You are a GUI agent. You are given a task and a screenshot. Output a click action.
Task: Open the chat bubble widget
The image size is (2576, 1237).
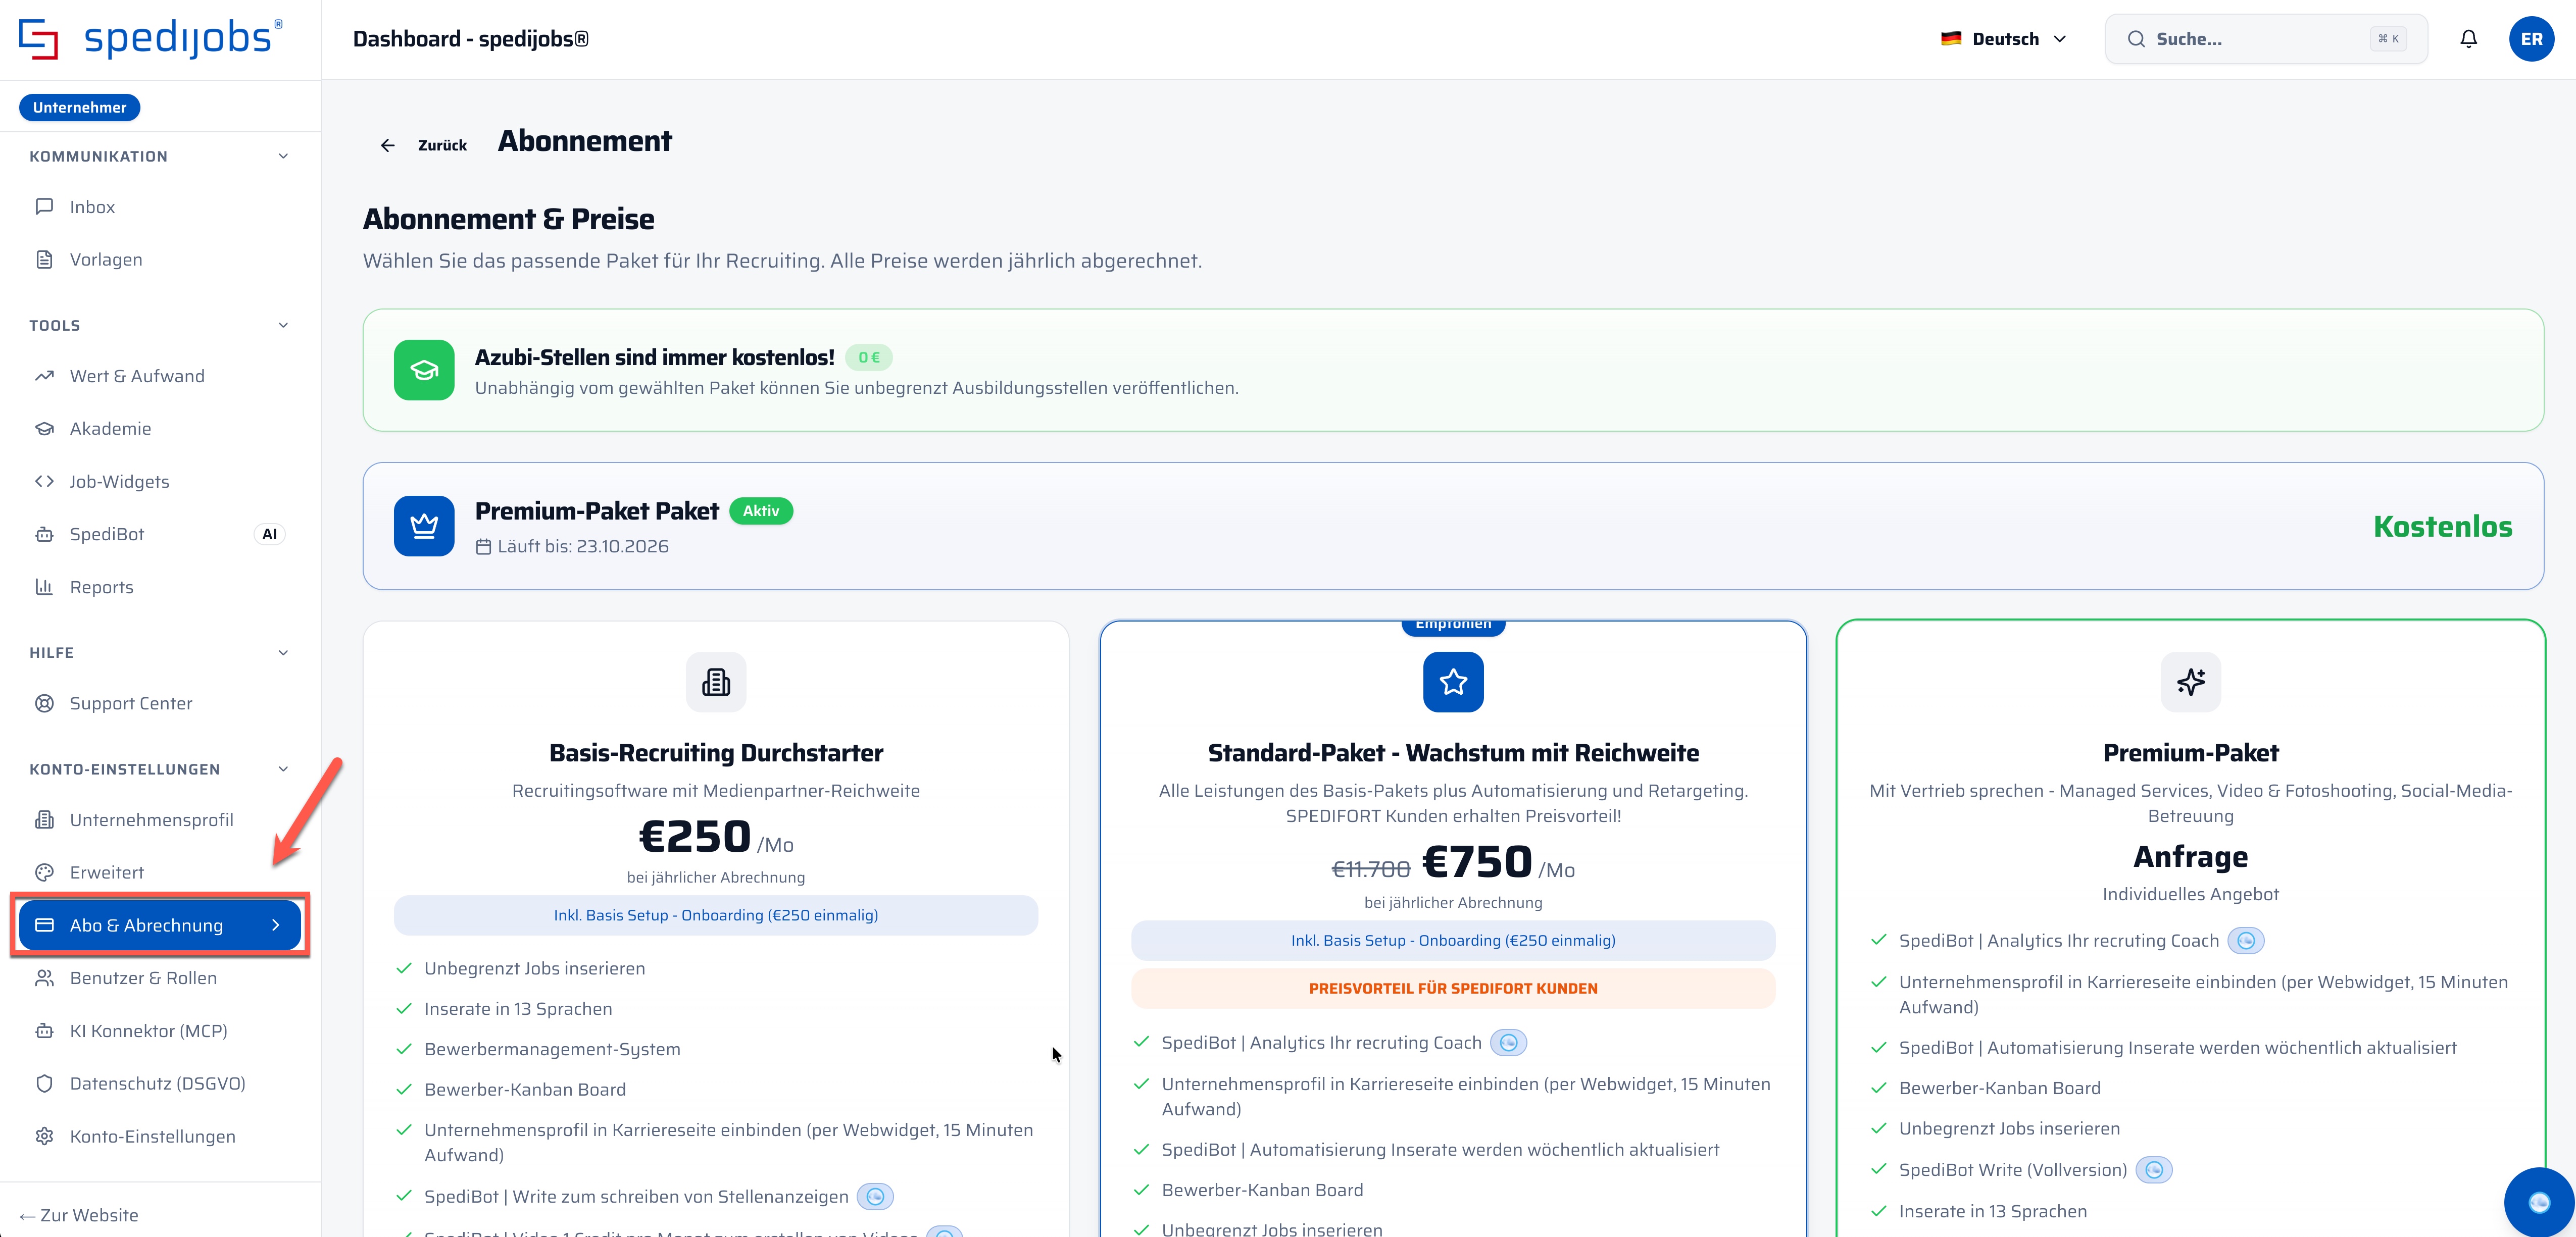2539,1202
